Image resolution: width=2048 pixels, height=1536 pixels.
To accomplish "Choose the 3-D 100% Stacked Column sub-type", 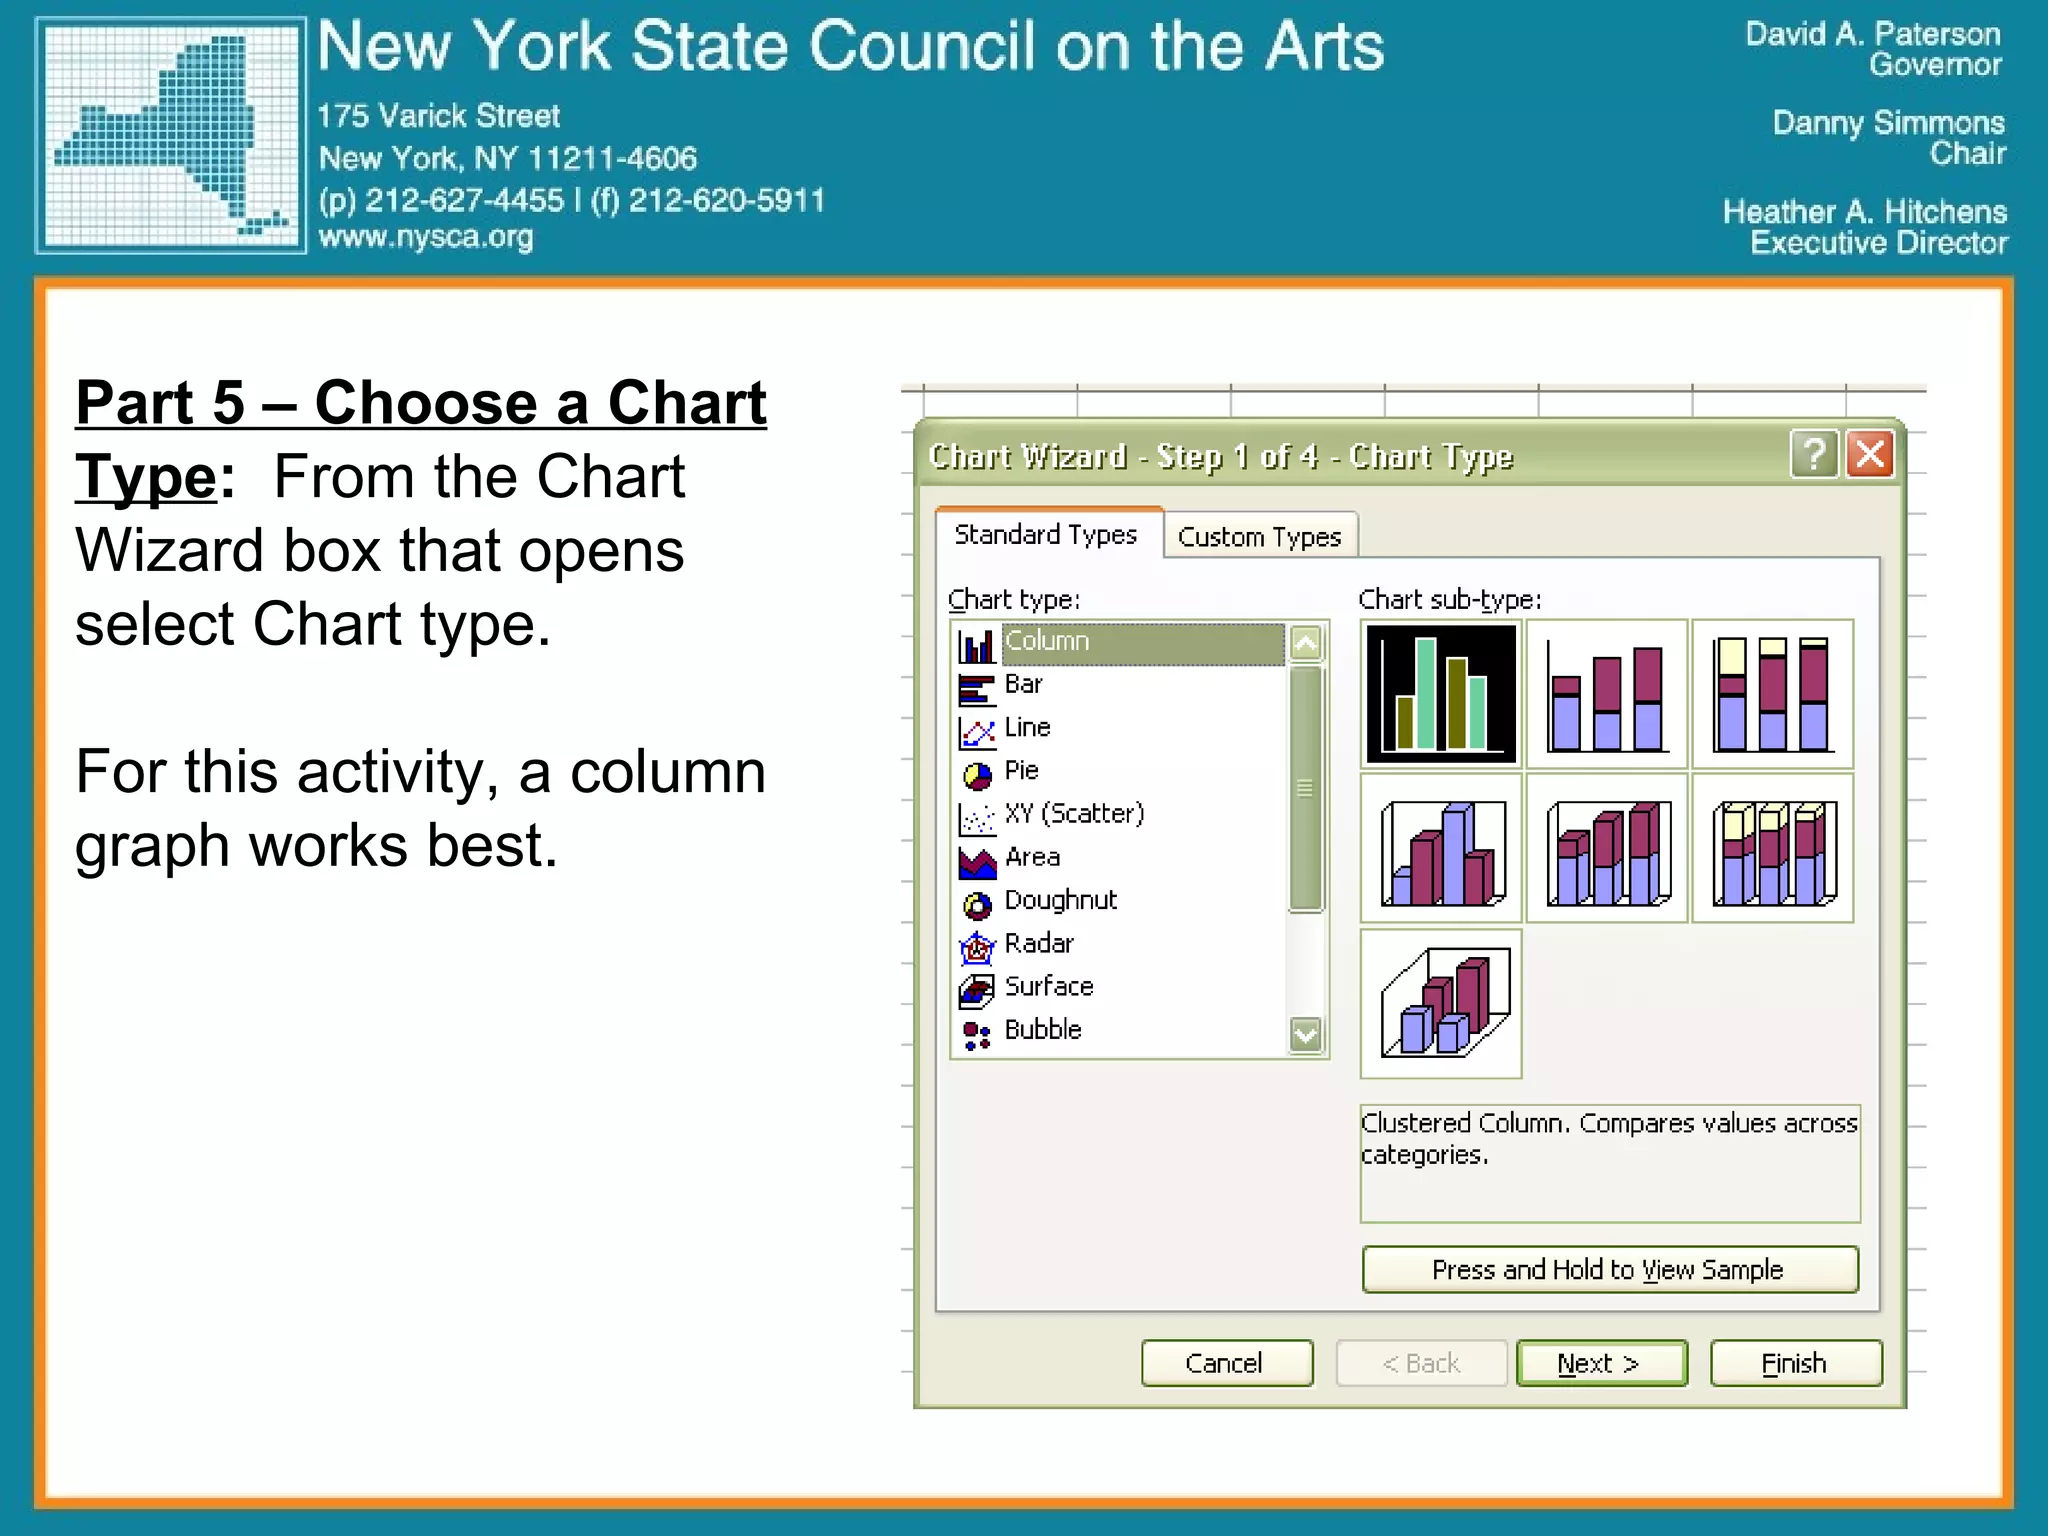I will tap(1773, 848).
